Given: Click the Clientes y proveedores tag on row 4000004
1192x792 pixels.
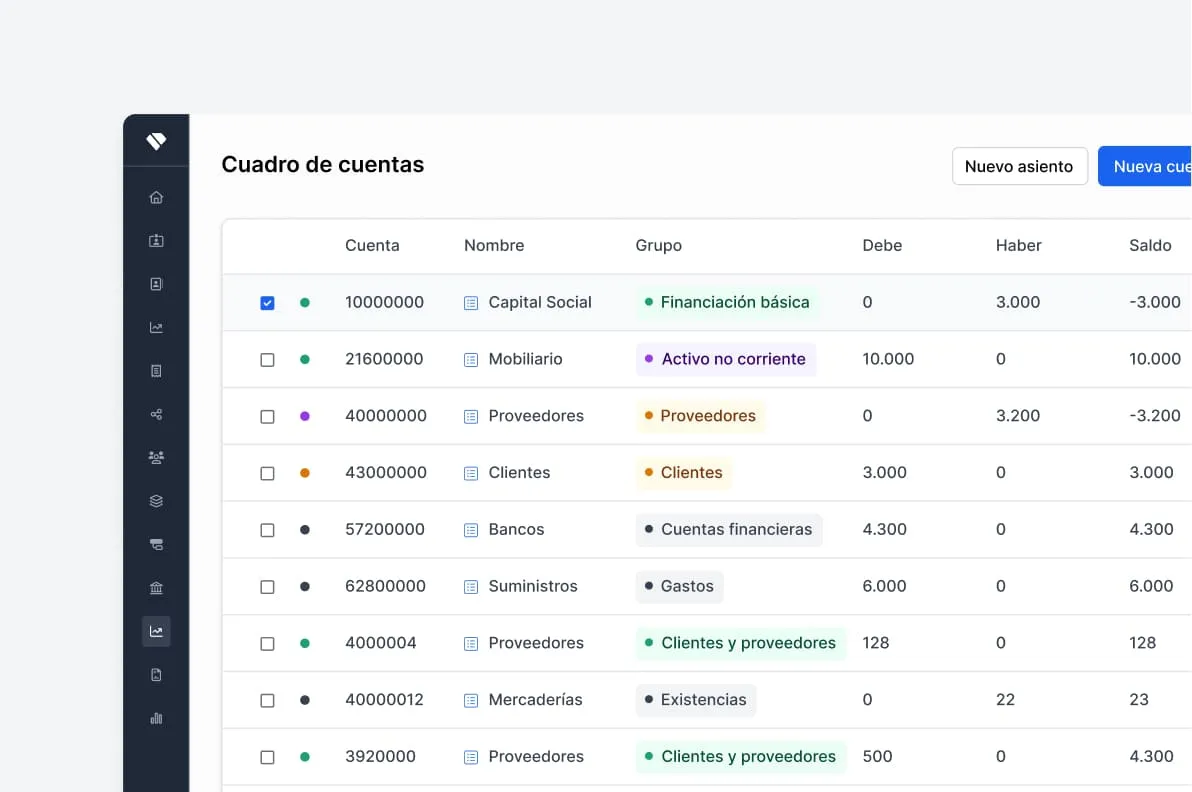Looking at the screenshot, I should pos(740,643).
